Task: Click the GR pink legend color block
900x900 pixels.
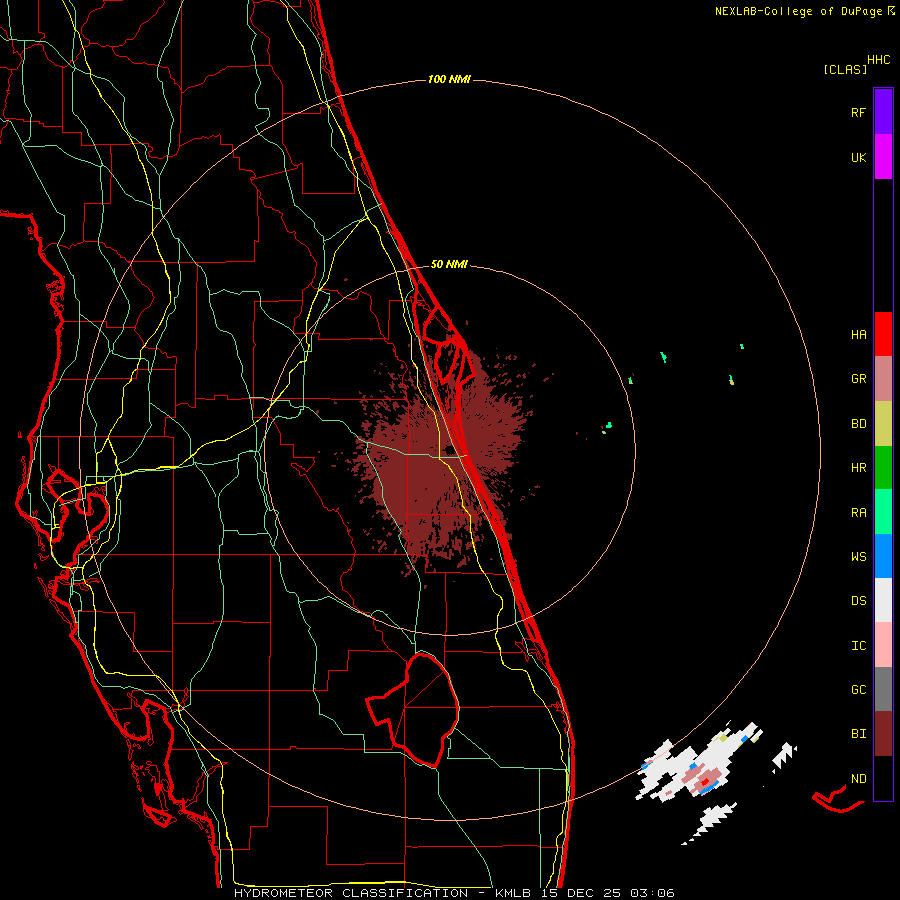Action: pos(883,379)
